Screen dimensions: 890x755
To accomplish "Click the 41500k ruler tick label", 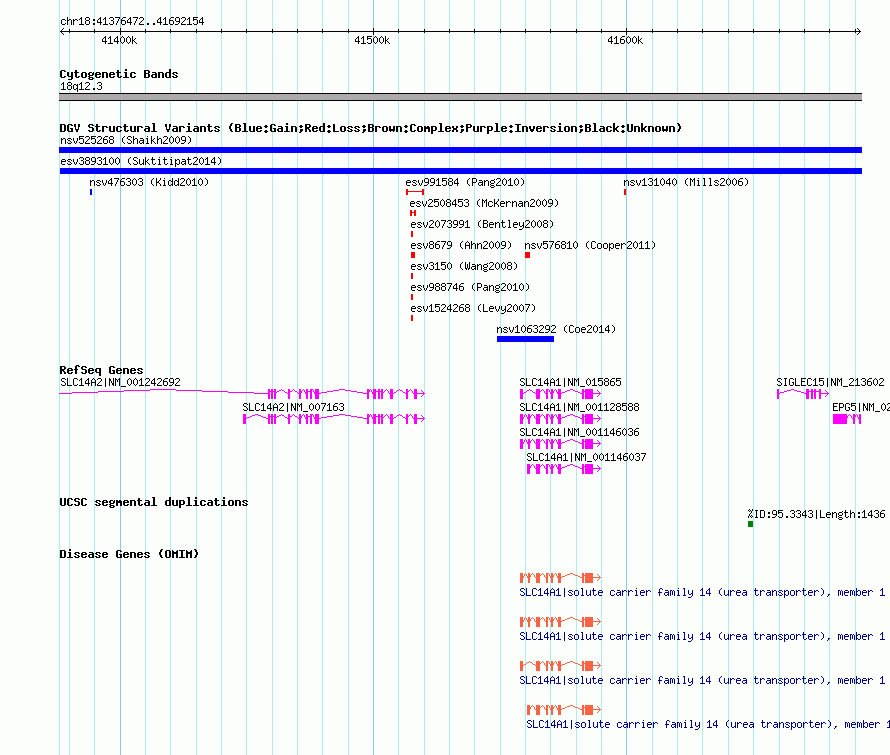I will 372,40.
